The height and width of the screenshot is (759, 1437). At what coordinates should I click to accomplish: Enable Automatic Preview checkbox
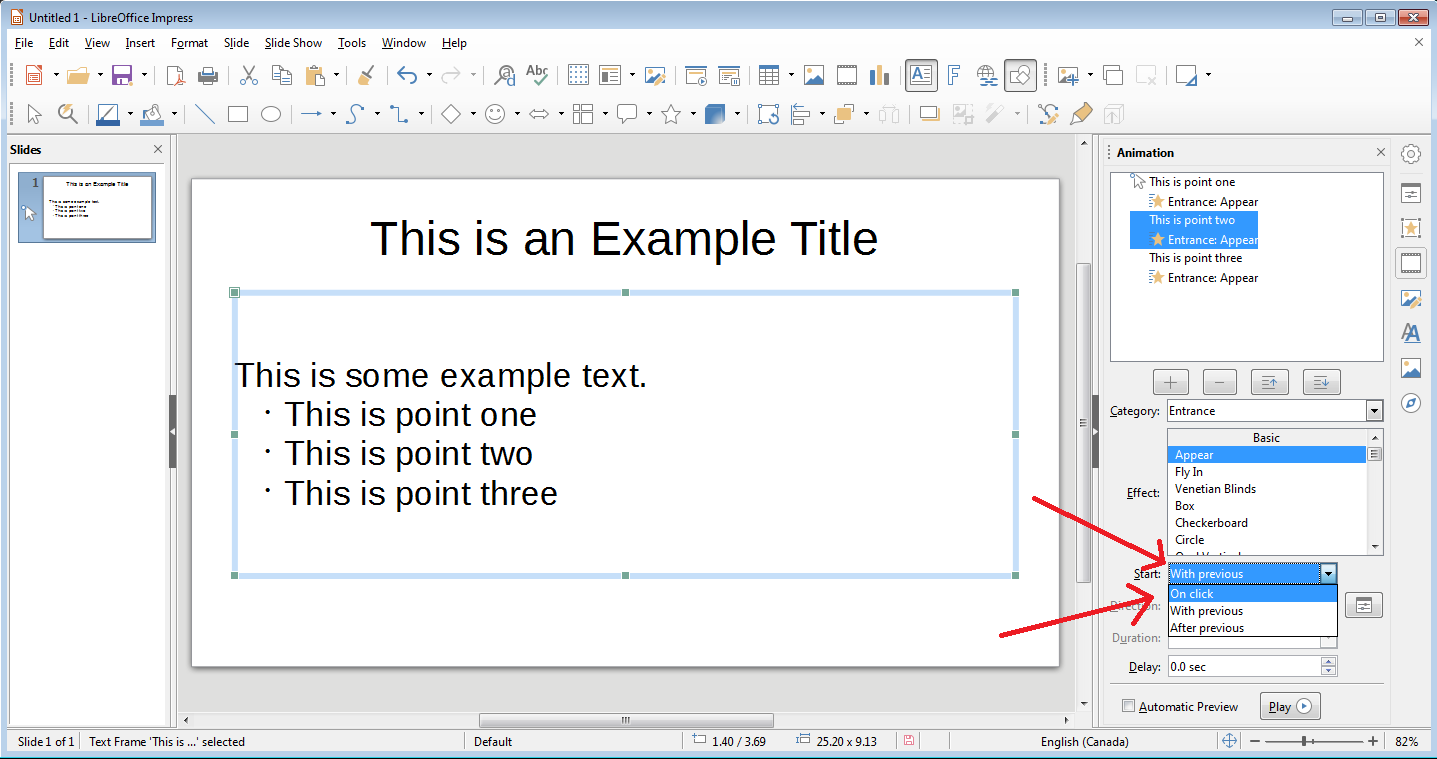[1129, 706]
